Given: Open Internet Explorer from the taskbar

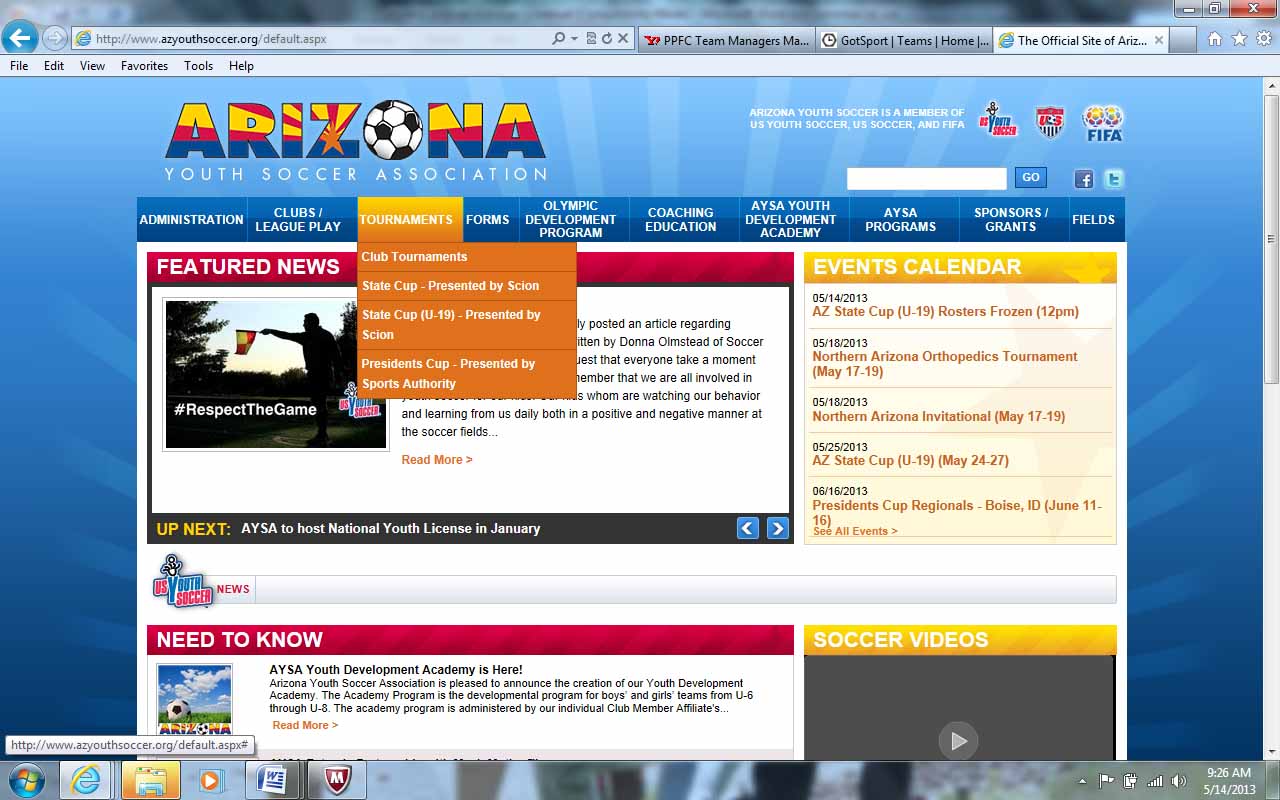Looking at the screenshot, I should 85,780.
